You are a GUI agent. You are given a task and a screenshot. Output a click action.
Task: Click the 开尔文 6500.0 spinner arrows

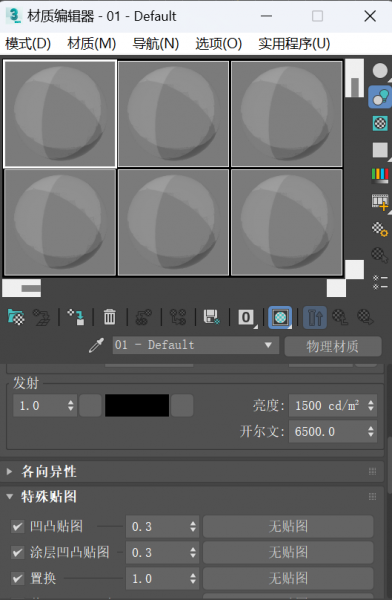[x=371, y=432]
